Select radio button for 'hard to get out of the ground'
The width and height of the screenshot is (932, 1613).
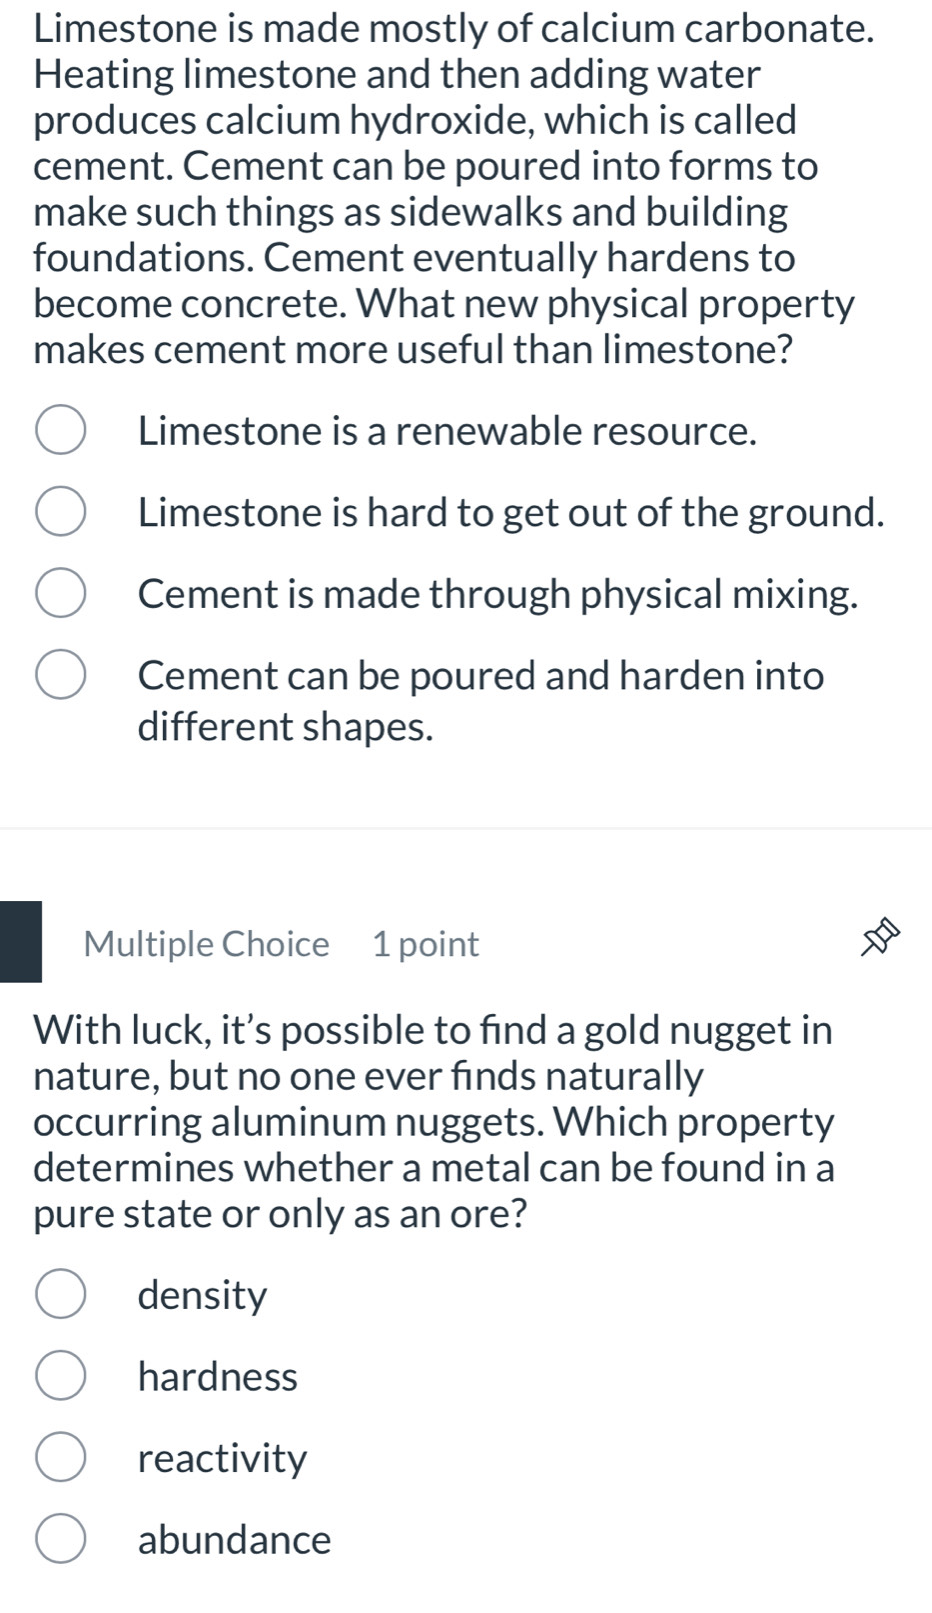point(60,512)
